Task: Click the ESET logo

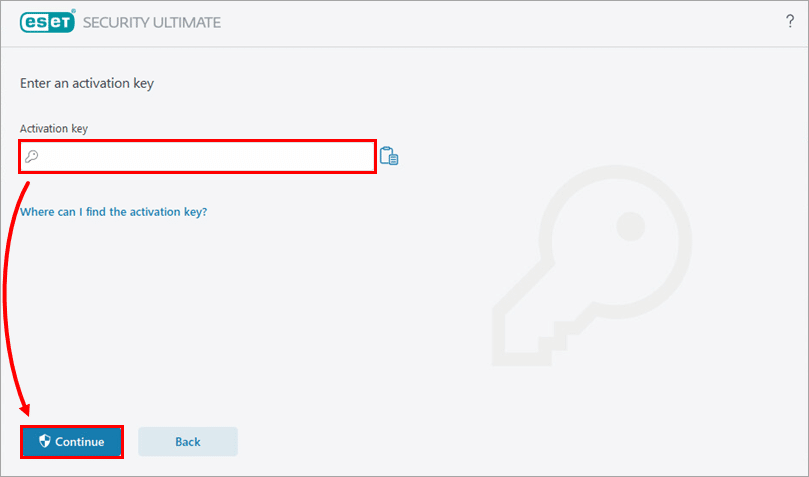Action: coord(48,22)
